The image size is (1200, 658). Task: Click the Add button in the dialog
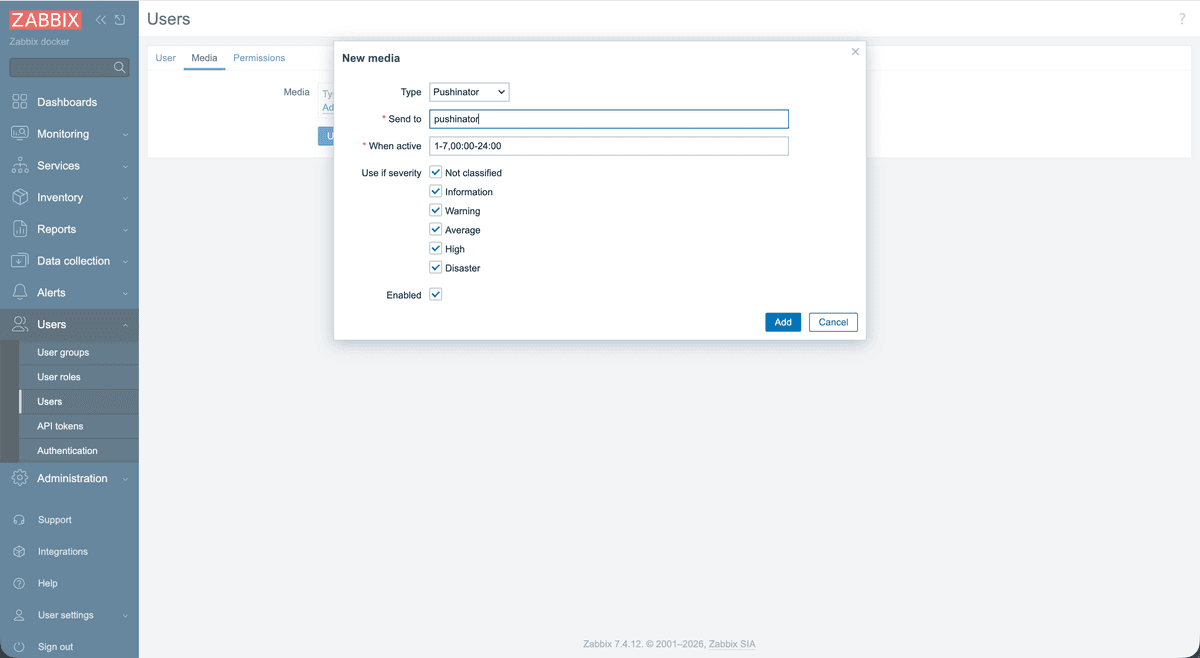(783, 322)
